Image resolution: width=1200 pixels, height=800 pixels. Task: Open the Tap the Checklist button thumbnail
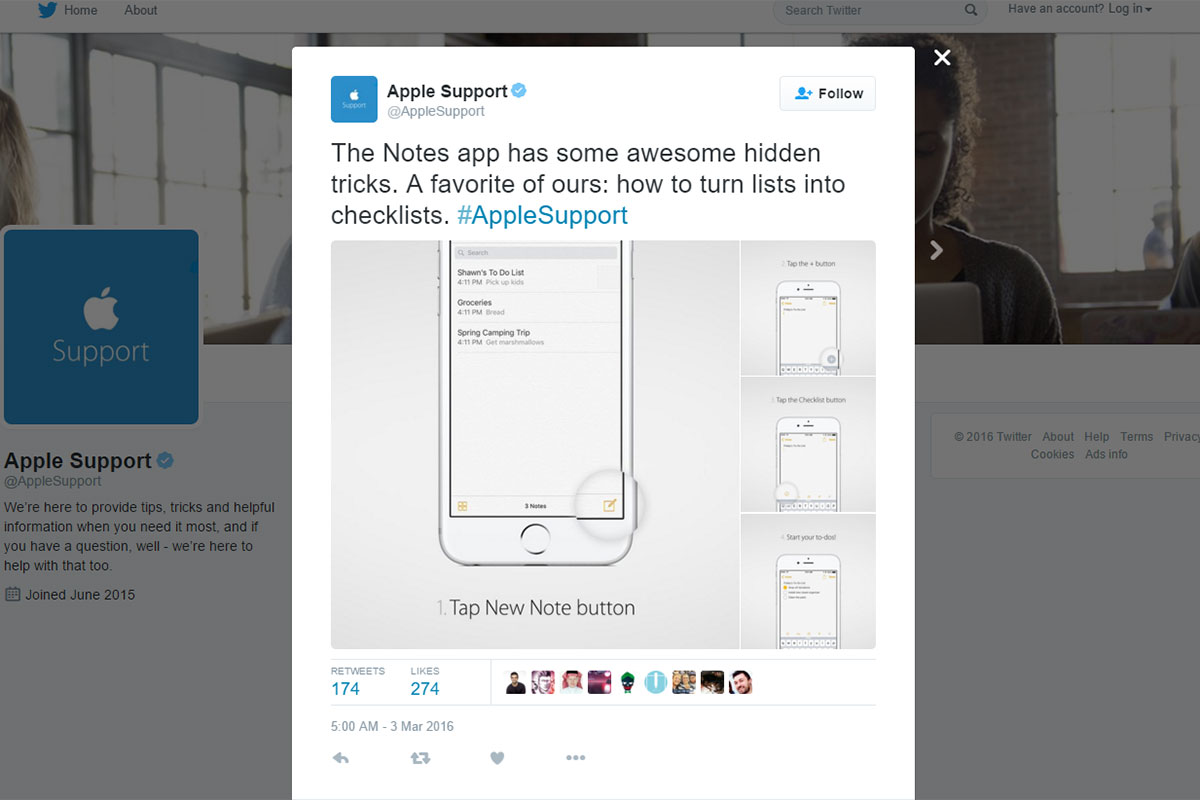[808, 445]
